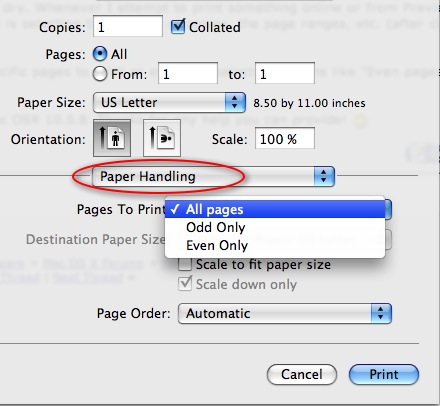This screenshot has height=406, width=440.
Task: Choose All pages from the menu
Action: tap(275, 209)
